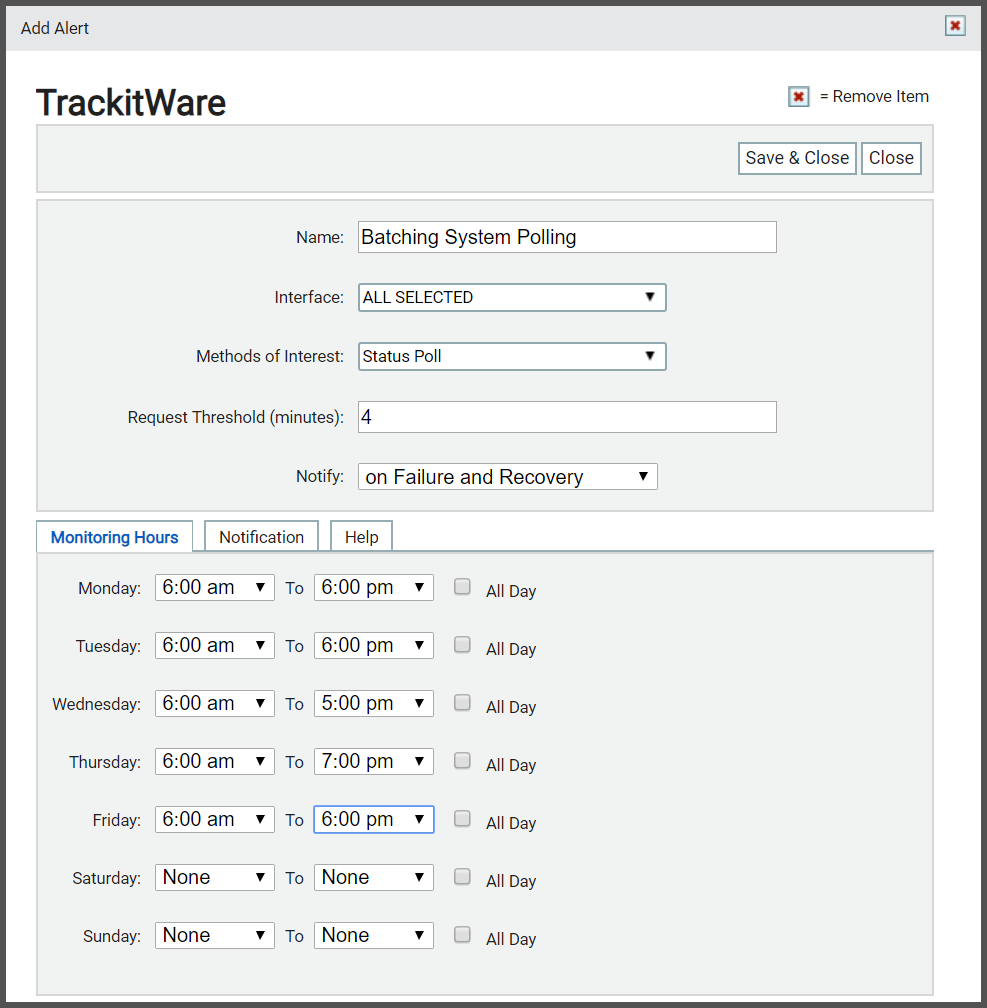Open Wednesday start time dropdown
The height and width of the screenshot is (1008, 987).
[215, 703]
